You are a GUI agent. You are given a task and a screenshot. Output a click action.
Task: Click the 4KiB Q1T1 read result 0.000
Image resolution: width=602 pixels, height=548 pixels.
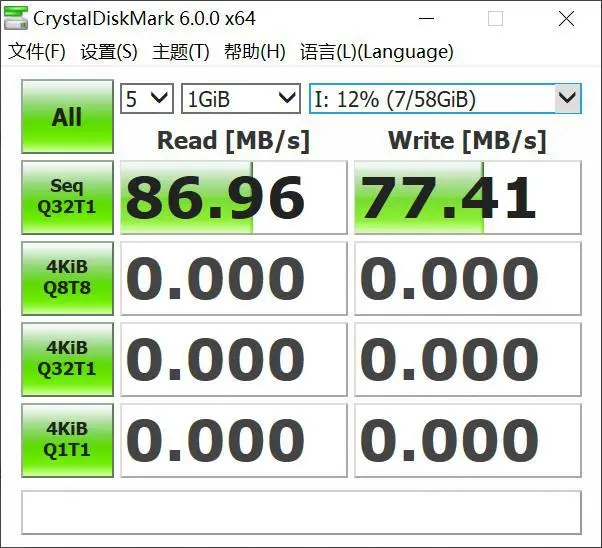[234, 440]
